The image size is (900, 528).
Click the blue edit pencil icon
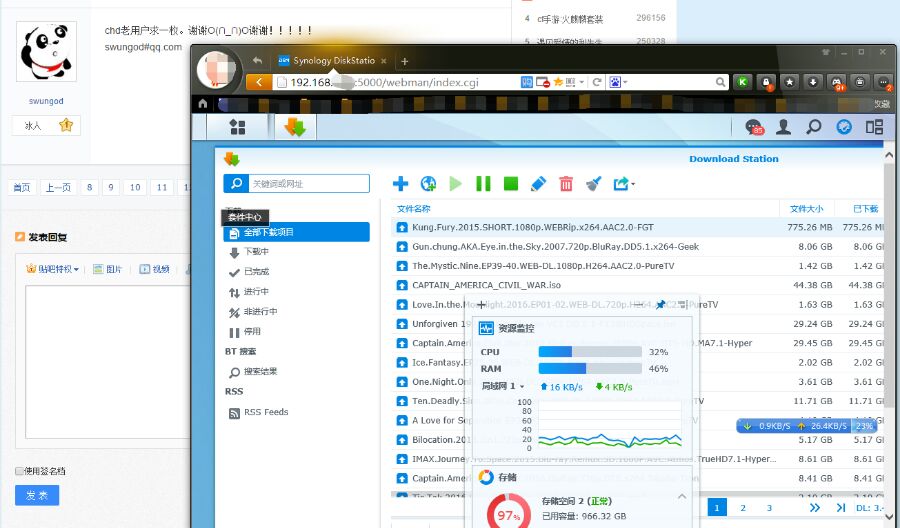(x=538, y=184)
